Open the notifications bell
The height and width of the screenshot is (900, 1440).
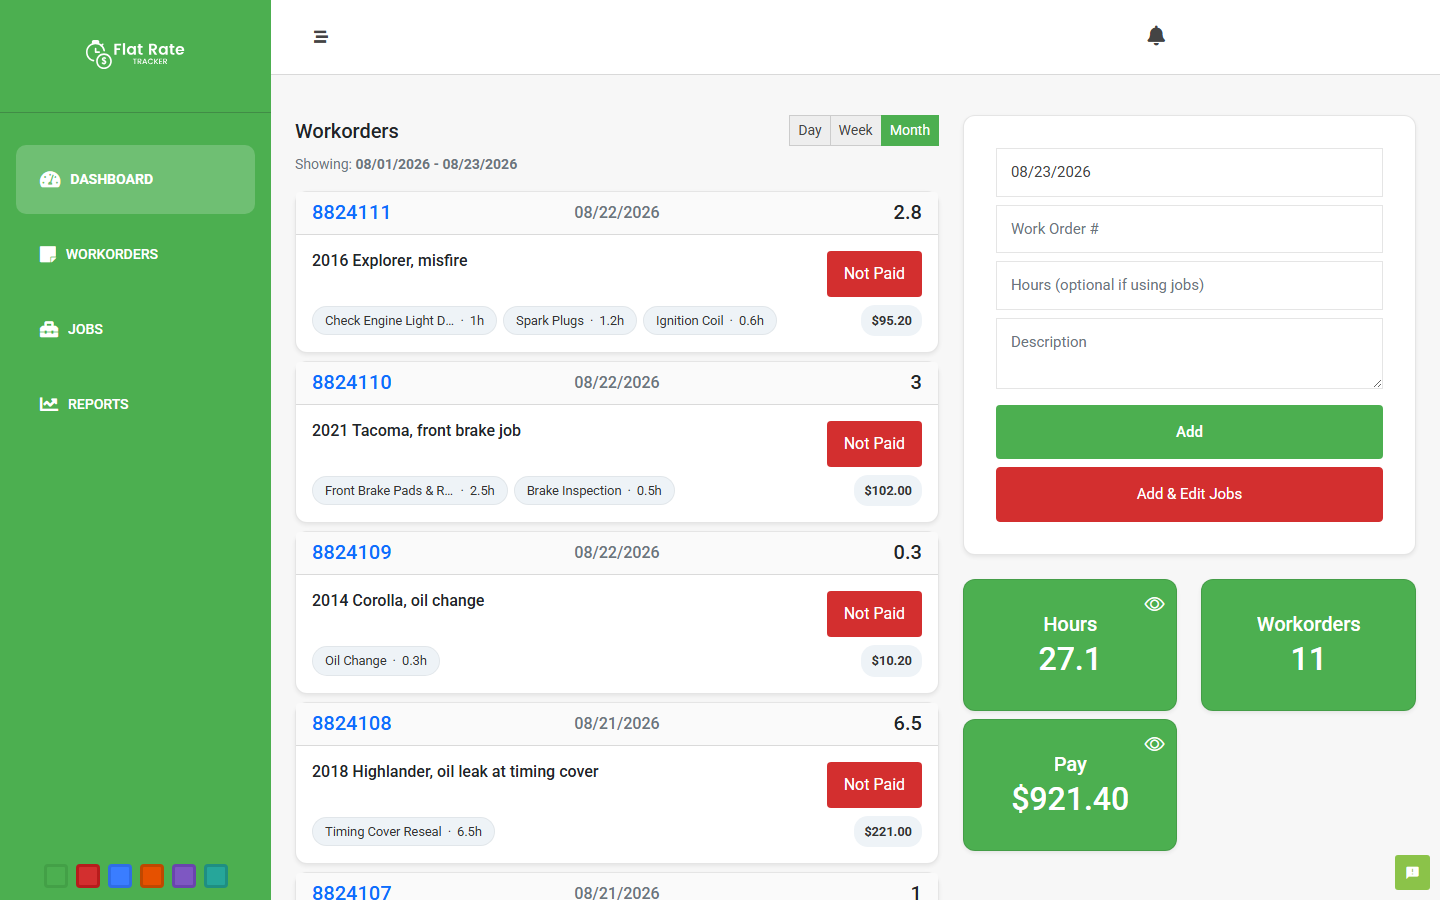click(x=1156, y=36)
